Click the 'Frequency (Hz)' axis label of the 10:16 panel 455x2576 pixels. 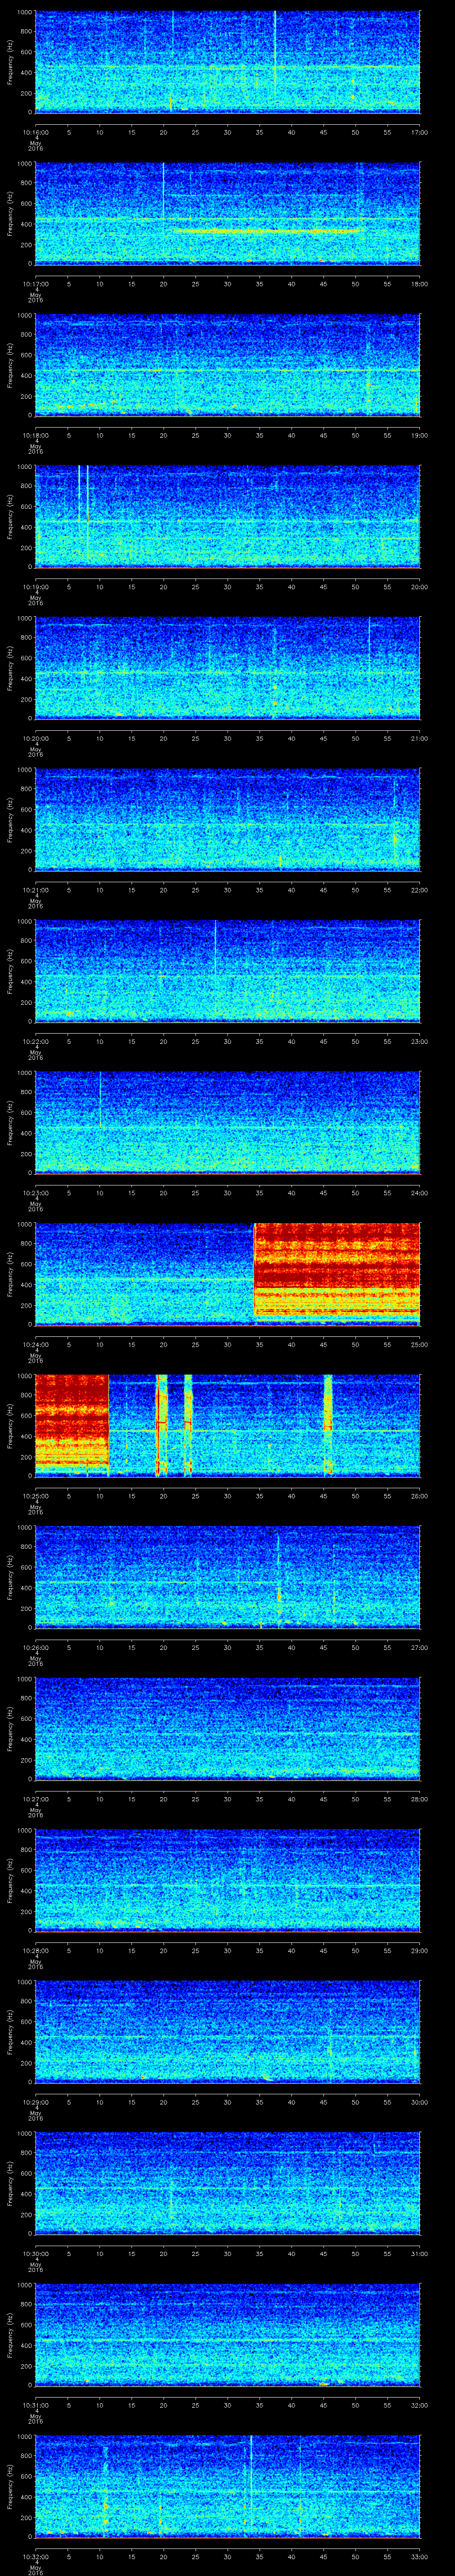(11, 62)
